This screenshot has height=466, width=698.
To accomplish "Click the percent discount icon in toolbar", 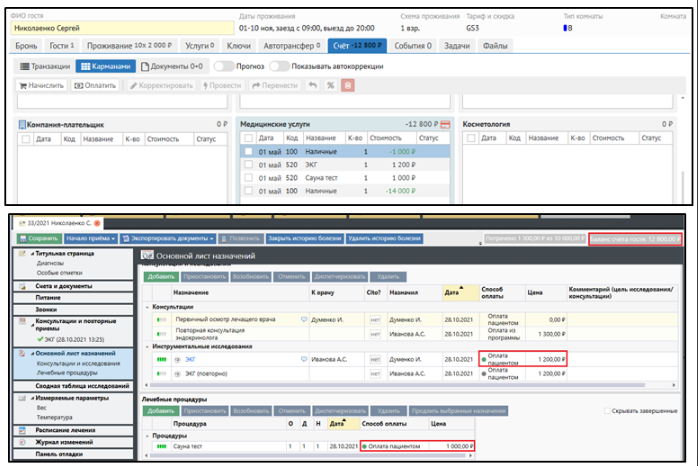I will click(331, 86).
